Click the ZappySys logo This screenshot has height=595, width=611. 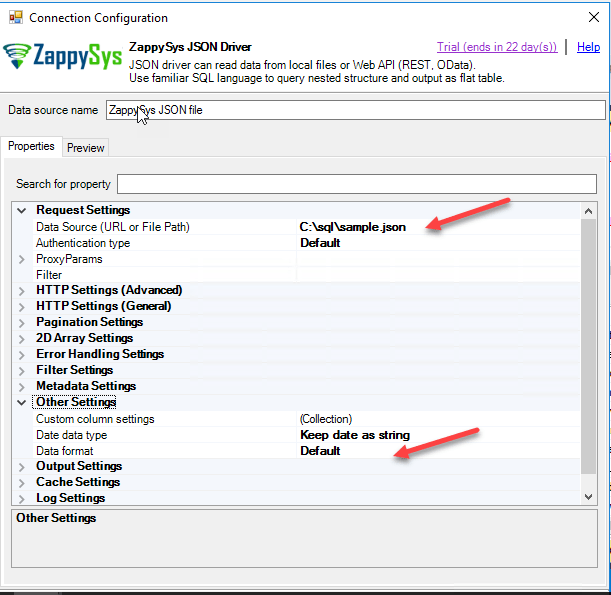point(62,56)
